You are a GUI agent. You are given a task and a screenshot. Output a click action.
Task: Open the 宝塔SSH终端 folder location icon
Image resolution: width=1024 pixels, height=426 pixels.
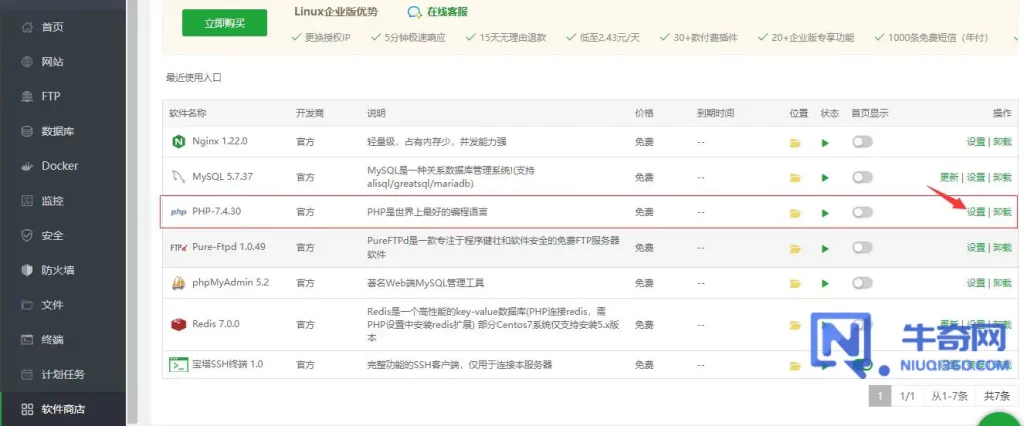click(x=795, y=365)
